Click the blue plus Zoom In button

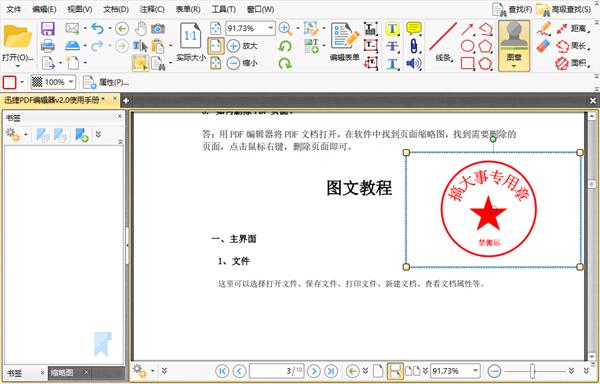(233, 46)
